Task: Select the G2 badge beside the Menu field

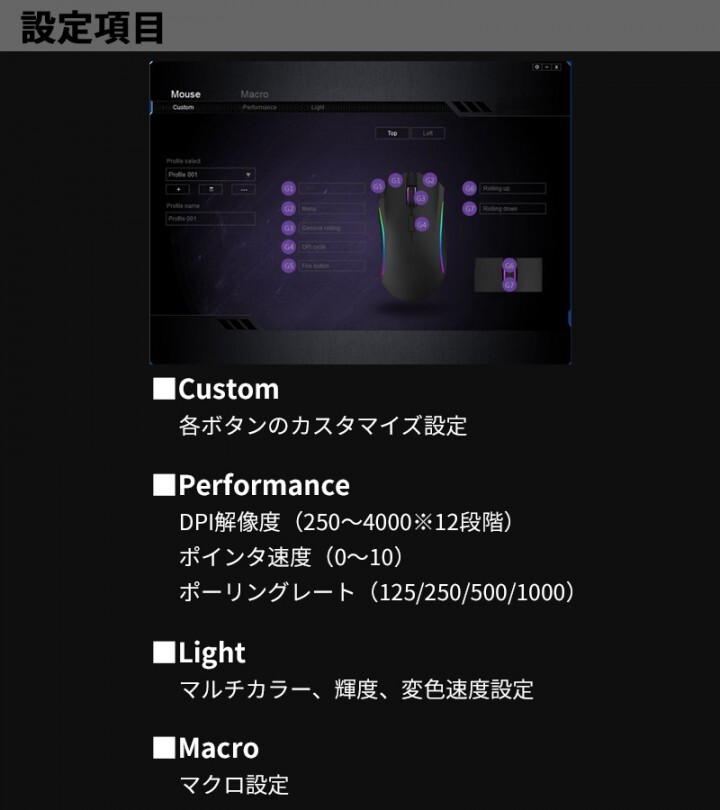Action: pos(289,209)
